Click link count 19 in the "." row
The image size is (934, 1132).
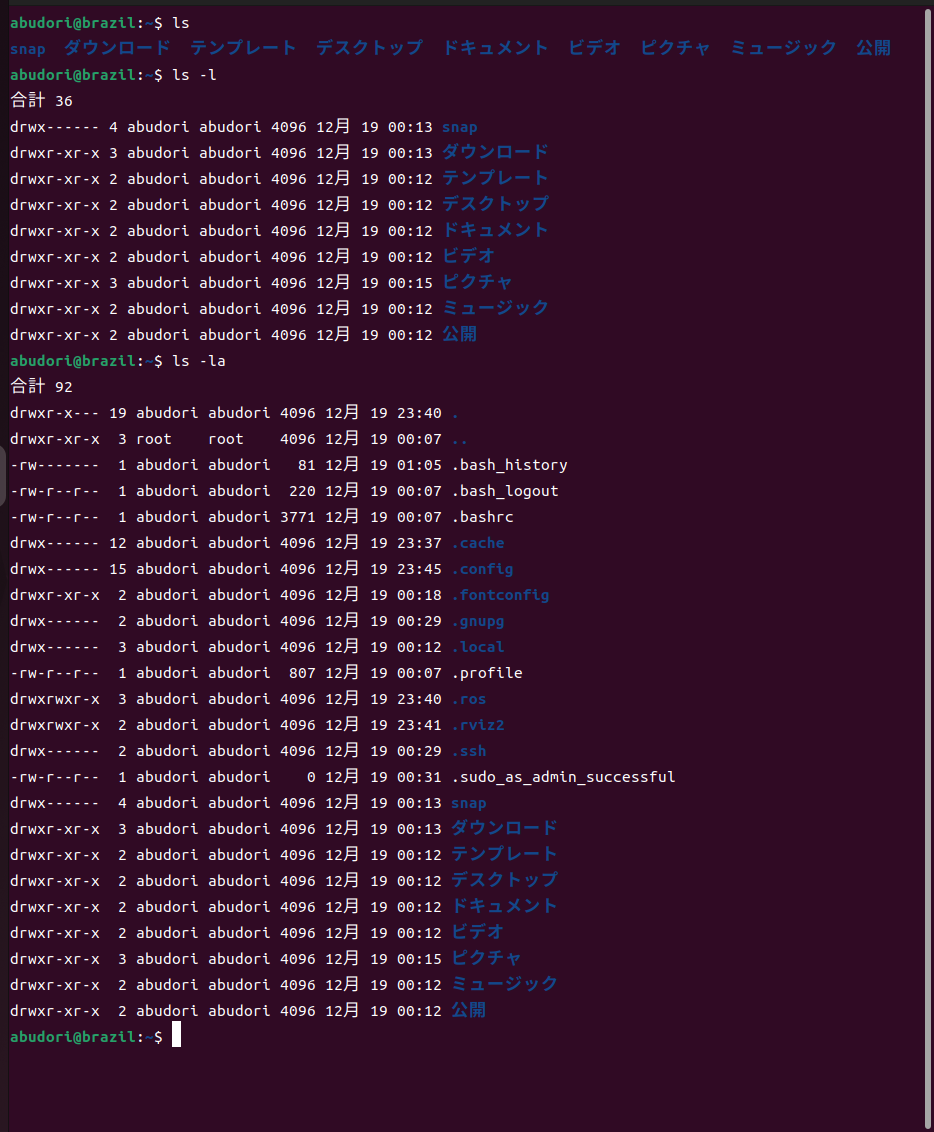[118, 413]
